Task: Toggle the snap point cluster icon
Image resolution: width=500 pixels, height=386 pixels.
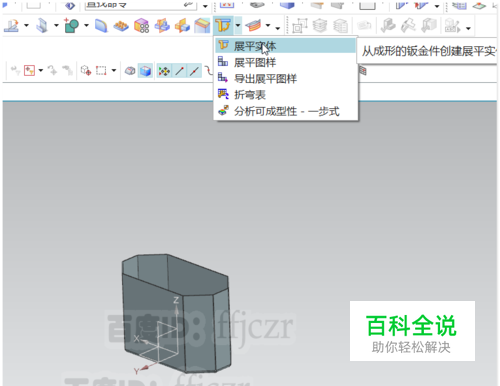Action: 164,71
